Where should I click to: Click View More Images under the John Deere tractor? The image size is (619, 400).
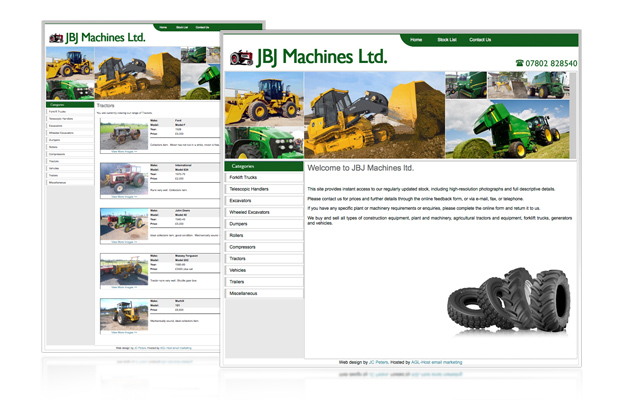pos(124,242)
